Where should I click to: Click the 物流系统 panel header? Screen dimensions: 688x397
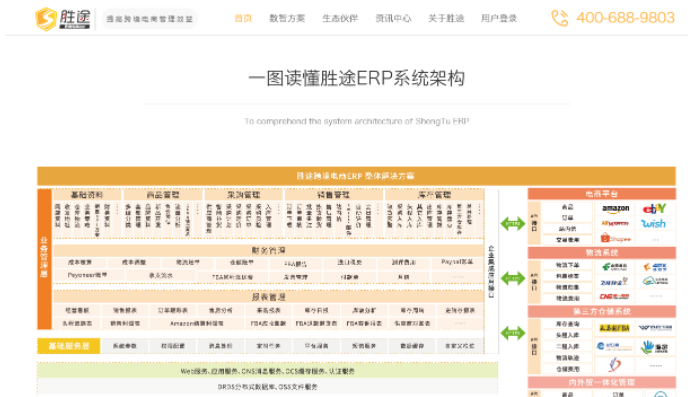(602, 253)
